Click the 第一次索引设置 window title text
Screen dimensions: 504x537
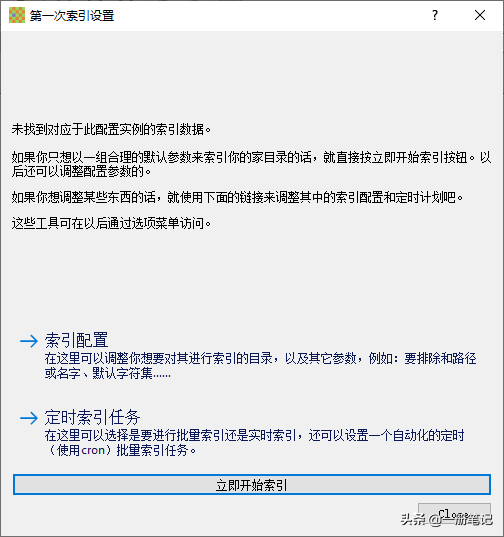tap(72, 16)
